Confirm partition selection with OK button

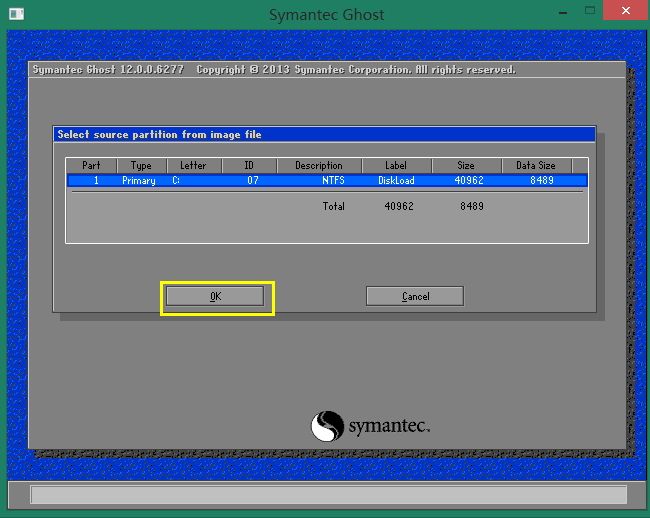pyautogui.click(x=215, y=296)
